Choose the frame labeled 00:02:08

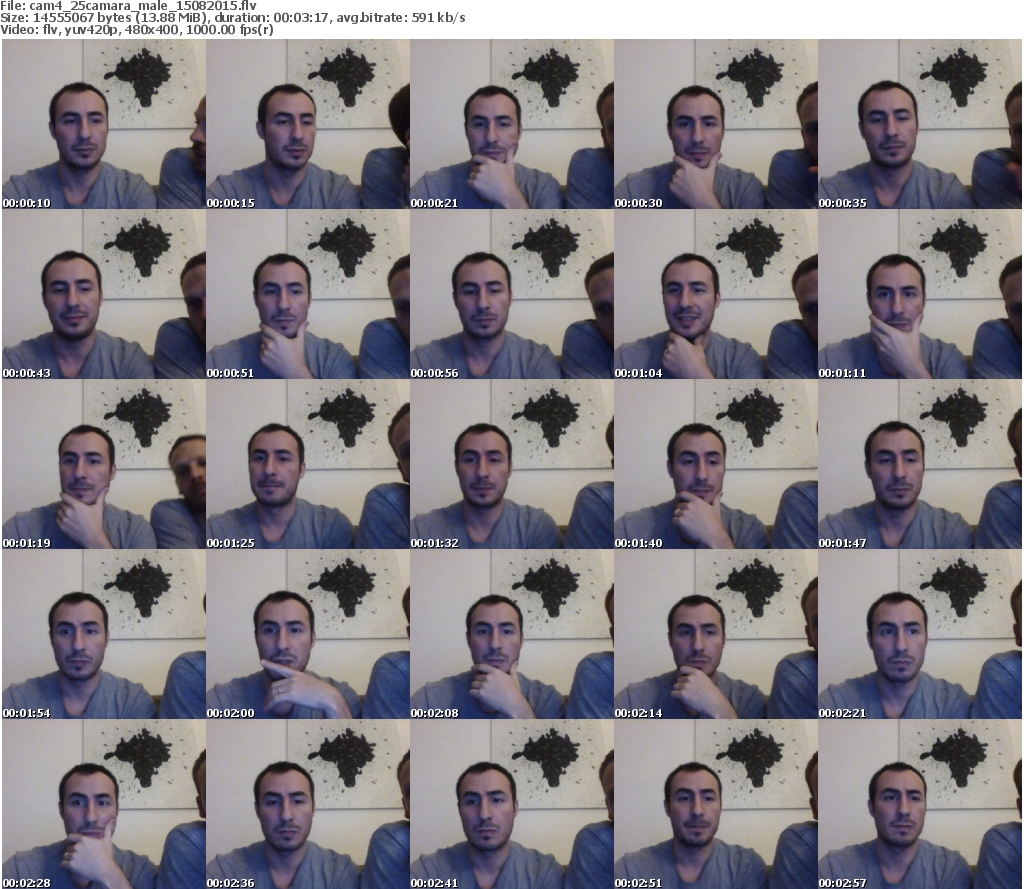[x=512, y=634]
